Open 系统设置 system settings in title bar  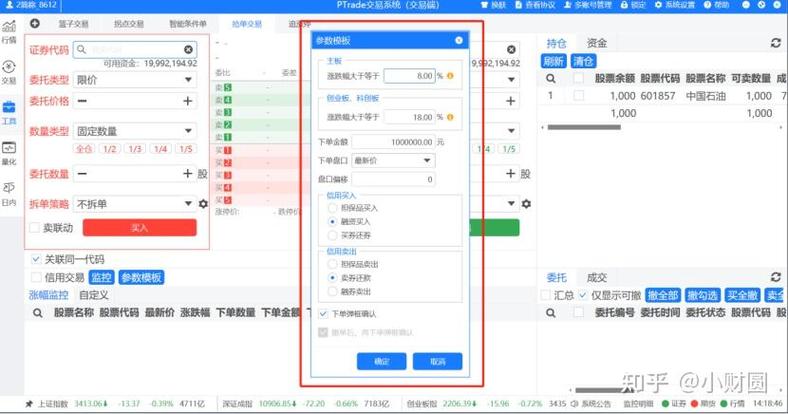point(674,5)
